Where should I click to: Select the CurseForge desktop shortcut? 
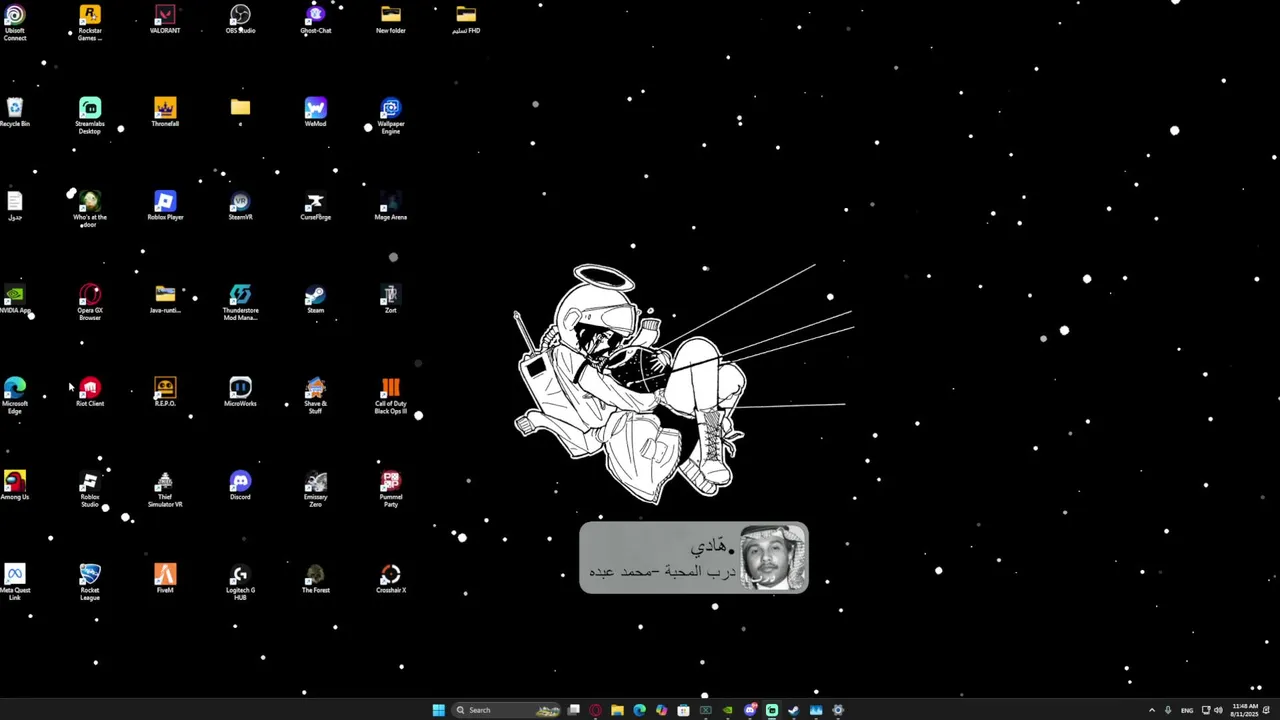(315, 206)
